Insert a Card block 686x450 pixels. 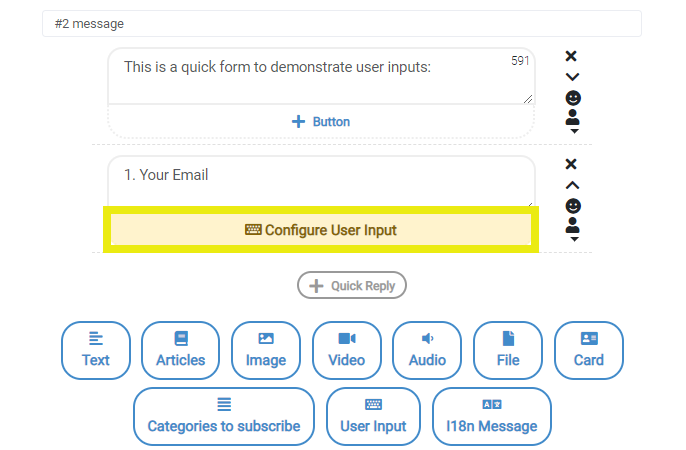589,350
